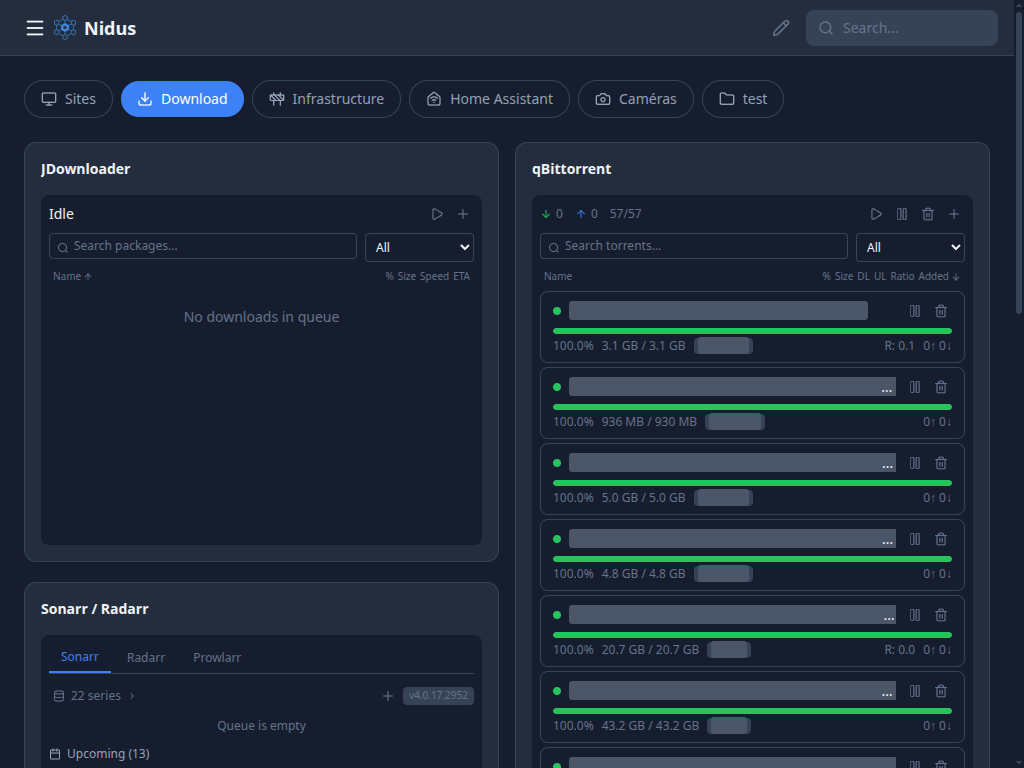This screenshot has width=1024, height=768.
Task: Pause all torrents in qBittorrent header
Action: tap(902, 214)
